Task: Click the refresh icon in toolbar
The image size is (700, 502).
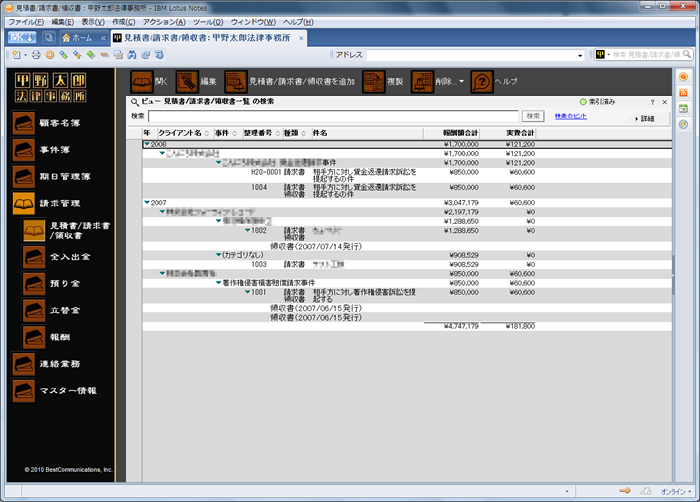Action: pos(146,54)
